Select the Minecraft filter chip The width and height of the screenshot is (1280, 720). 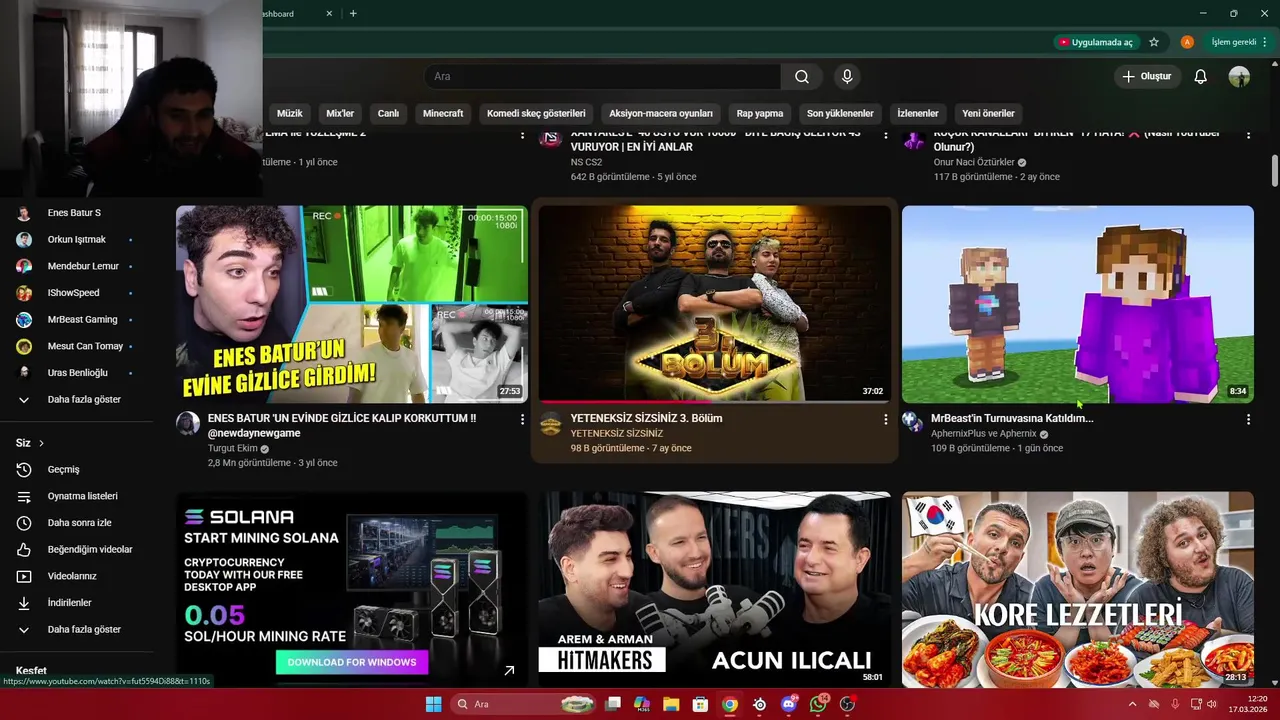coord(443,113)
